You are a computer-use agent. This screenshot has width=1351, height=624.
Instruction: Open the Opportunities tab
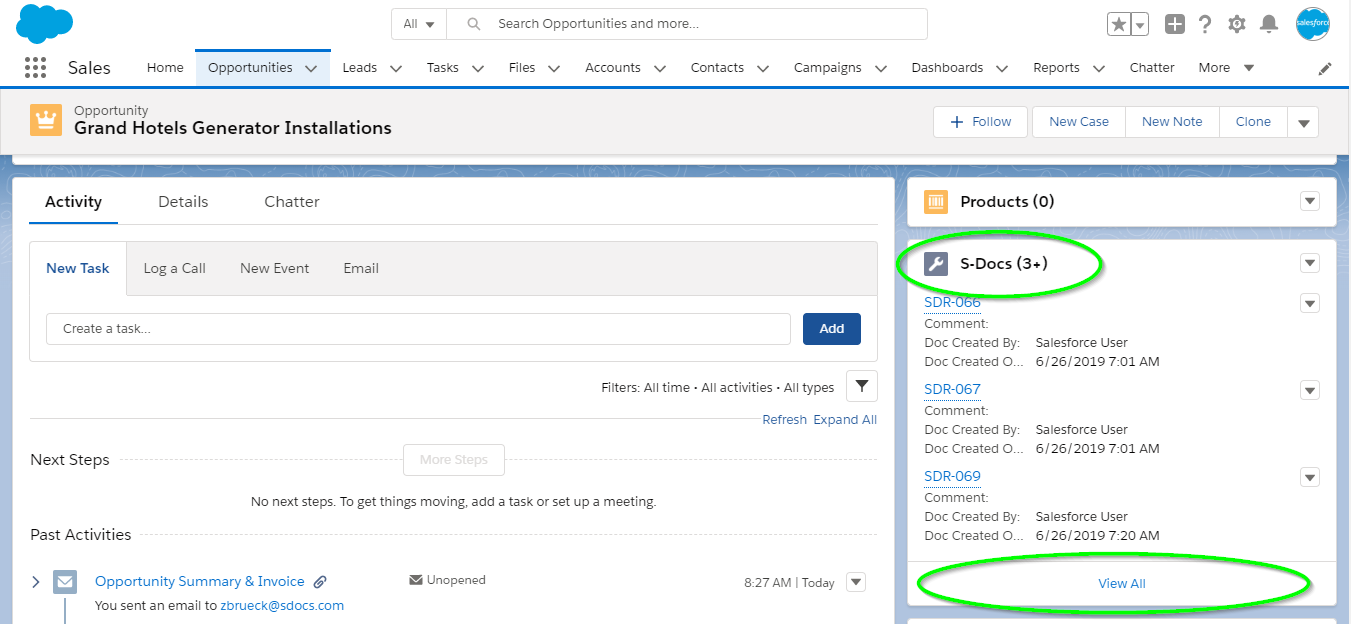pos(250,68)
